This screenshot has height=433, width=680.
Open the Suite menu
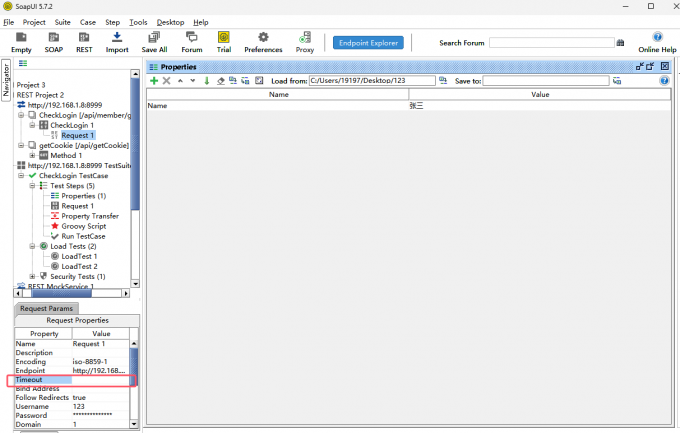pyautogui.click(x=62, y=22)
